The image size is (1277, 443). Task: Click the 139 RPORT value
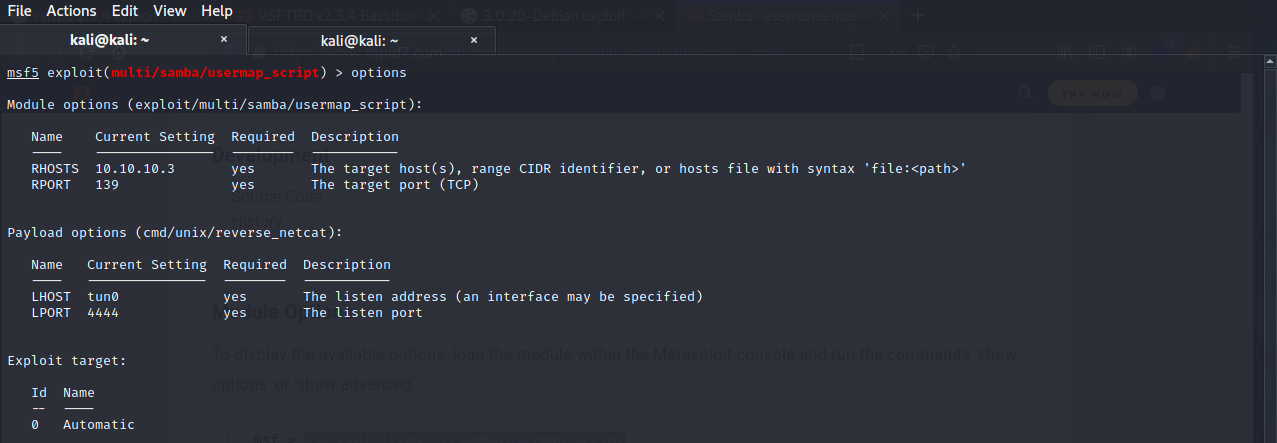point(107,185)
